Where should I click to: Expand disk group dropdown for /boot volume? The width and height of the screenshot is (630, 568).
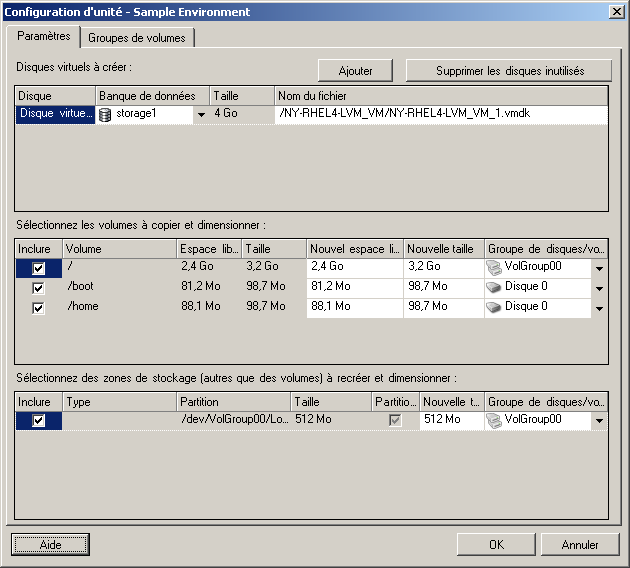coord(599,288)
